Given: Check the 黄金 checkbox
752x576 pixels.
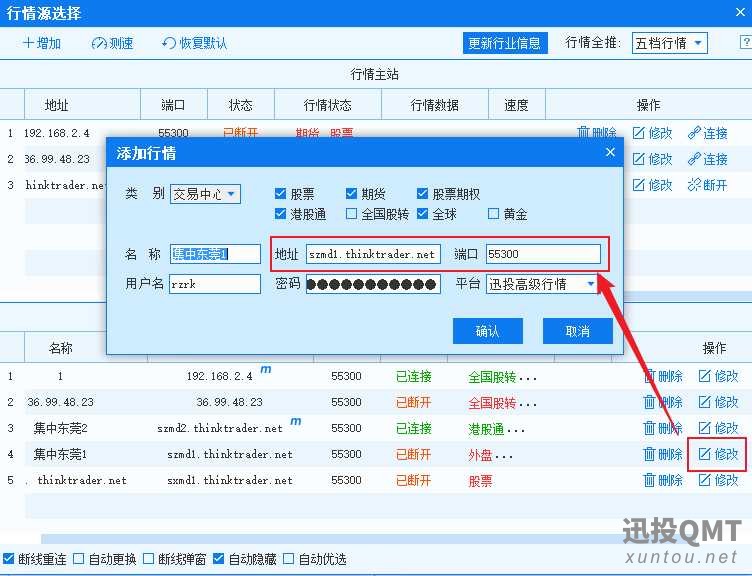Looking at the screenshot, I should 493,213.
